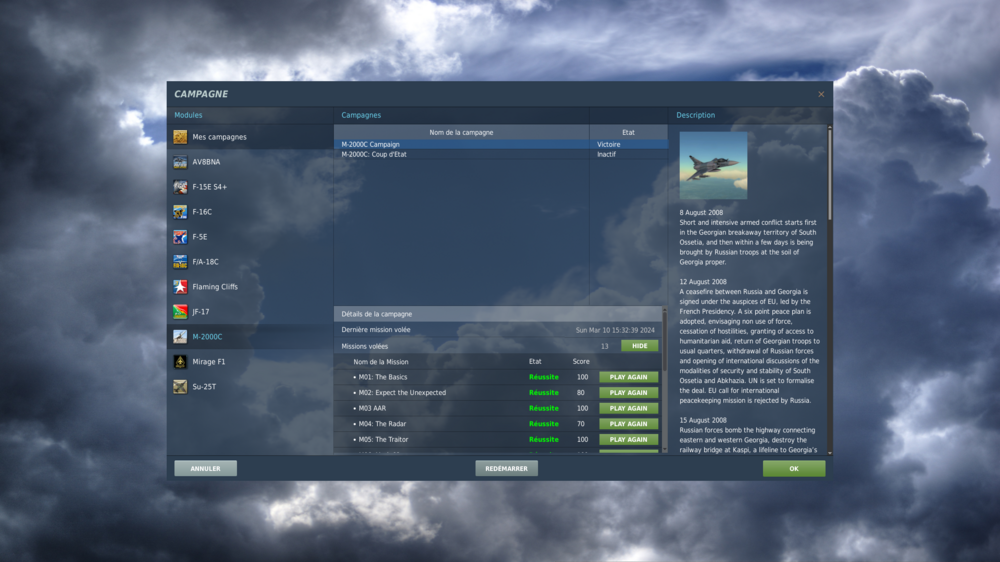Screen dimensions: 1000x562
Task: Select the AV8BNA module icon
Action: pyautogui.click(x=180, y=161)
